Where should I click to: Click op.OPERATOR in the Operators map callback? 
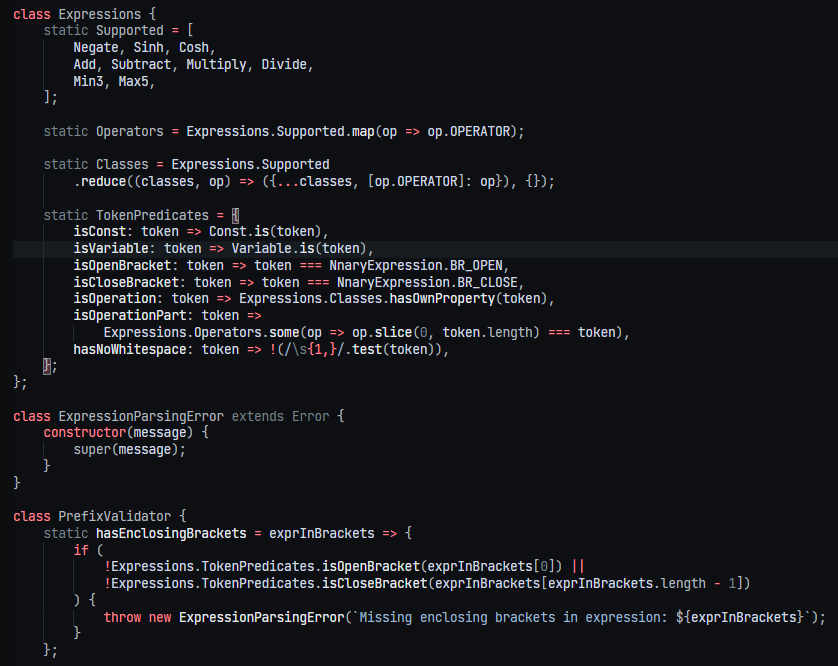(469, 131)
